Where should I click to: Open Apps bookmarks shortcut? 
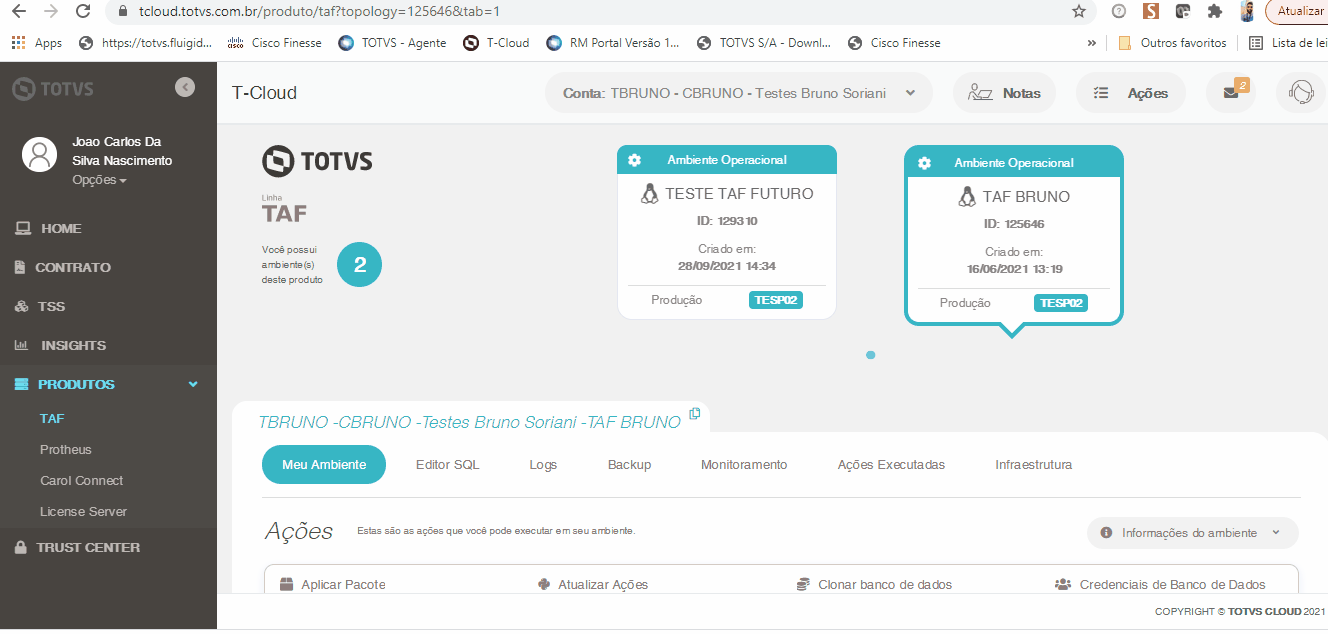pyautogui.click(x=37, y=43)
